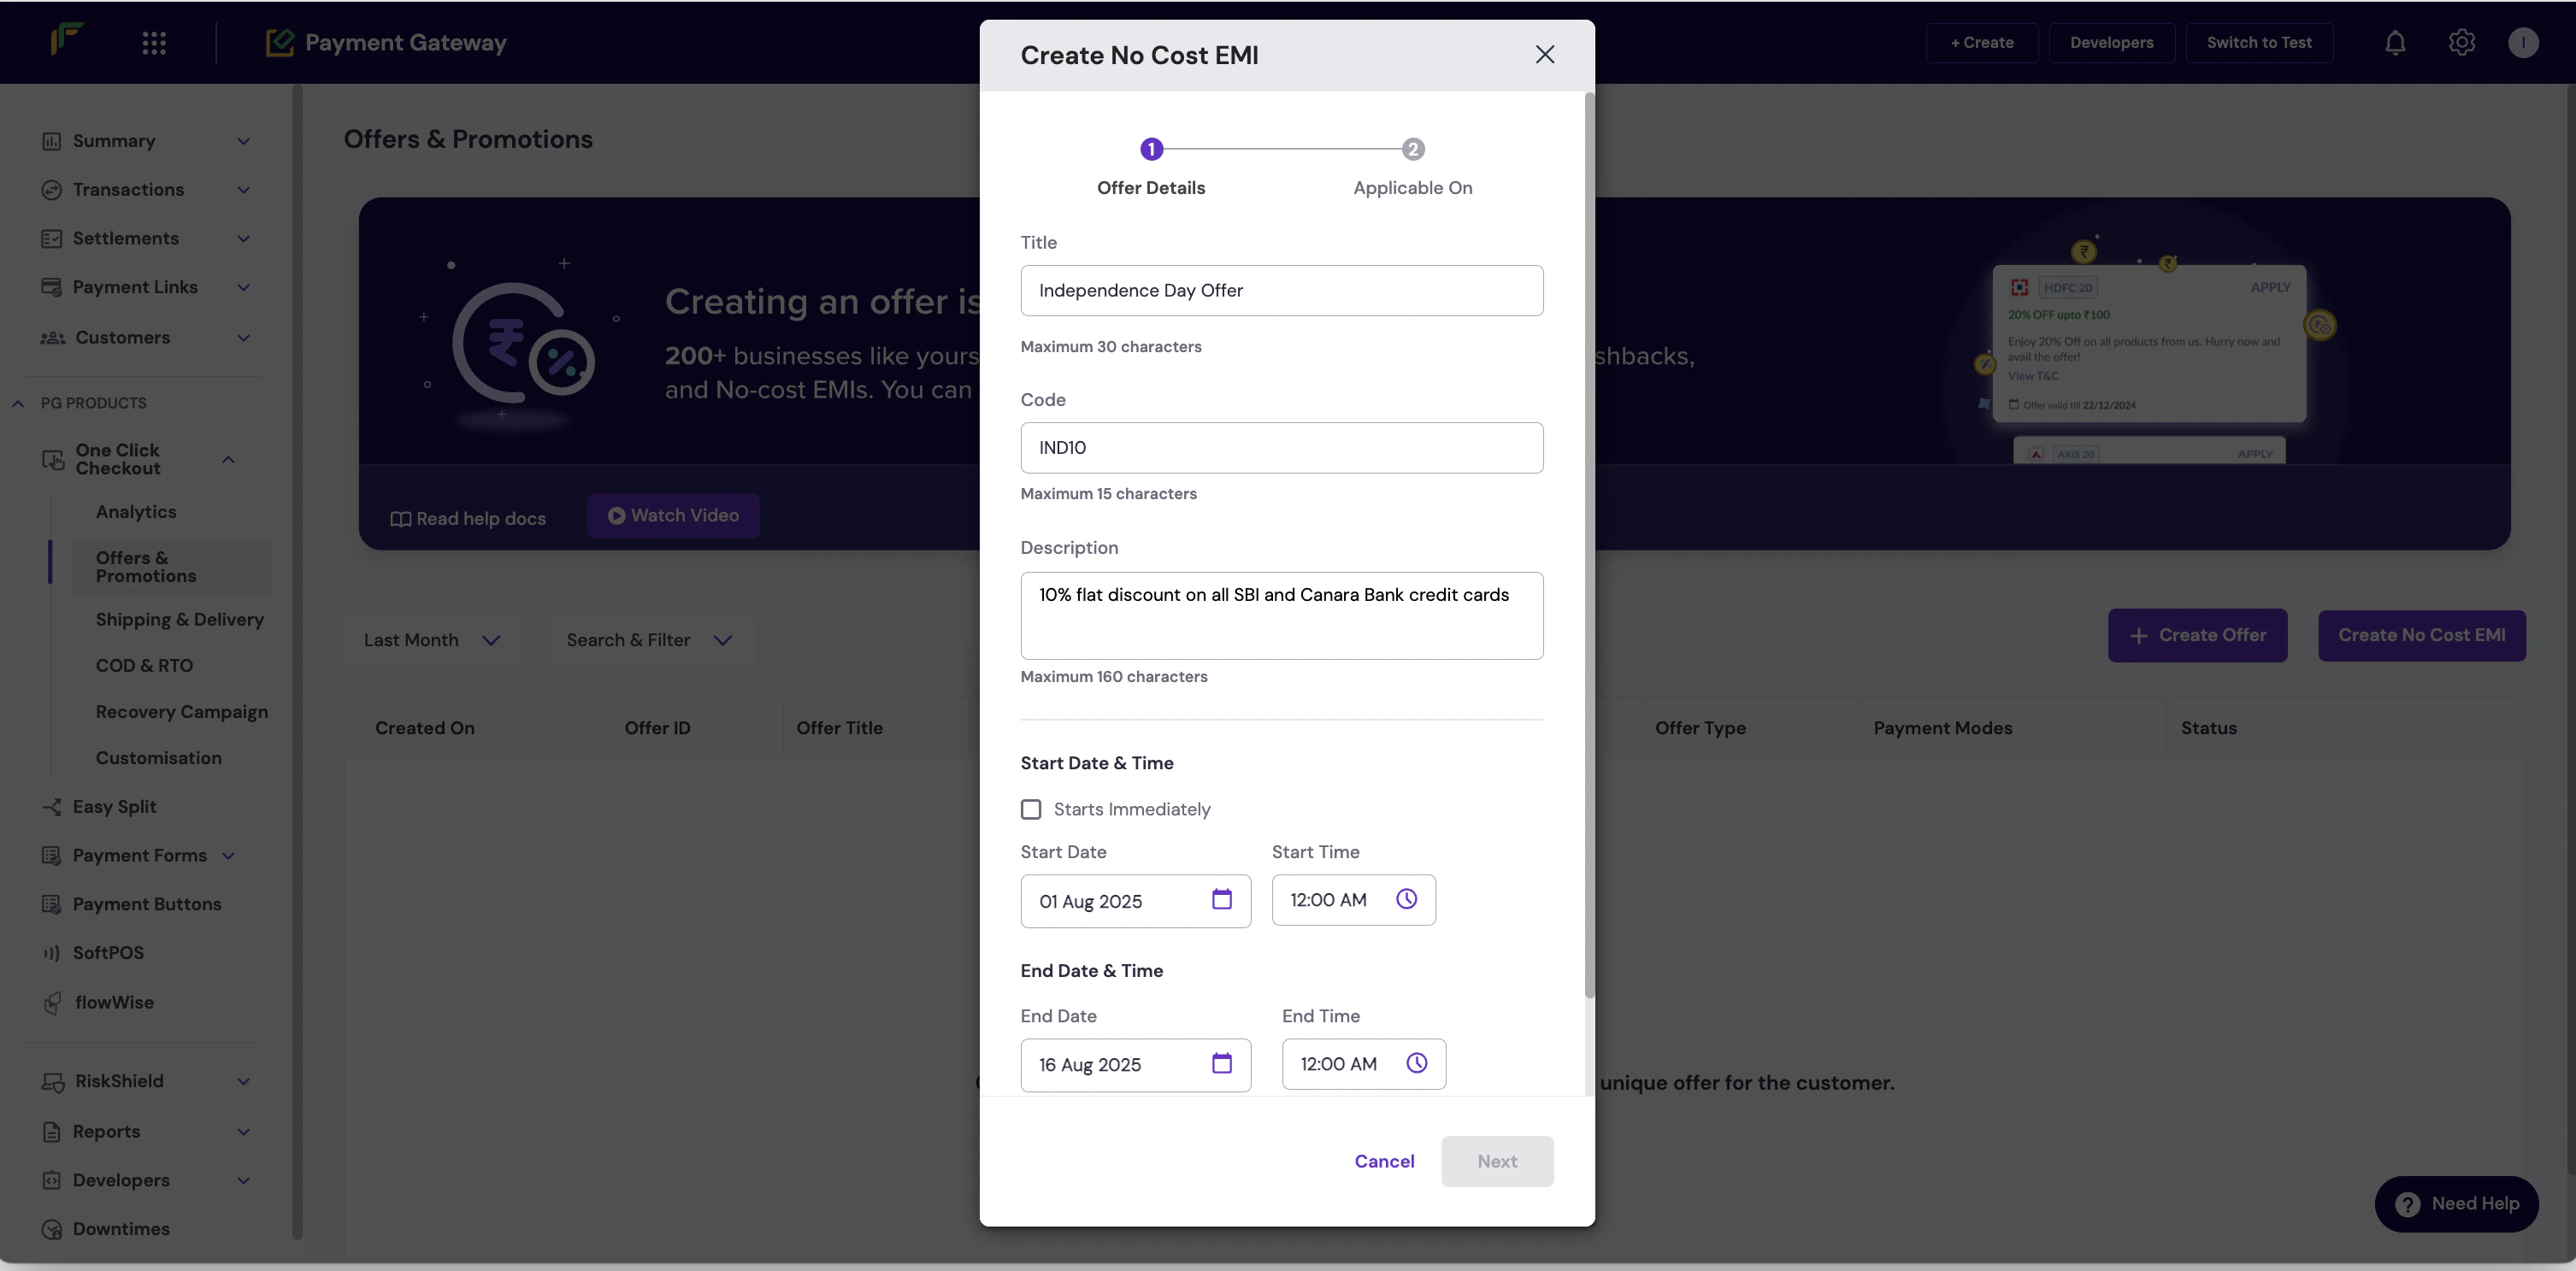
Task: Open the Start Date calendar picker icon
Action: pyautogui.click(x=1221, y=900)
